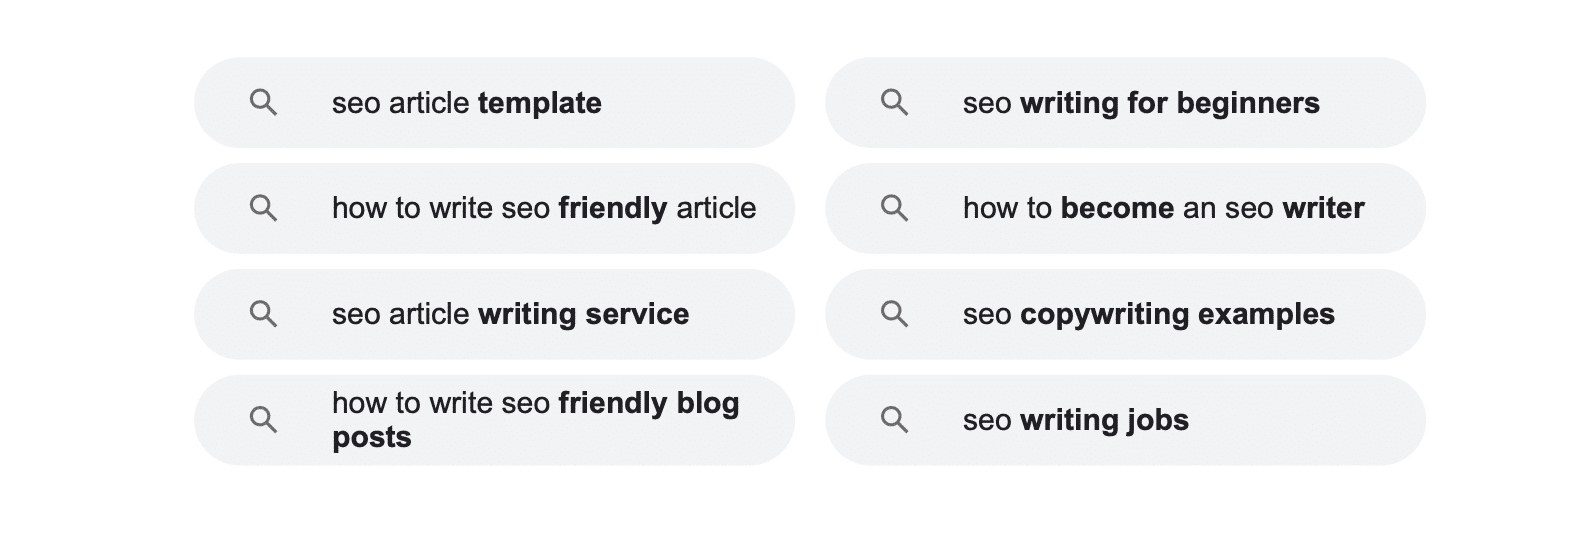1570x536 pixels.
Task: Click the bold text 'copywriting examples'
Action: pyautogui.click(x=1177, y=314)
